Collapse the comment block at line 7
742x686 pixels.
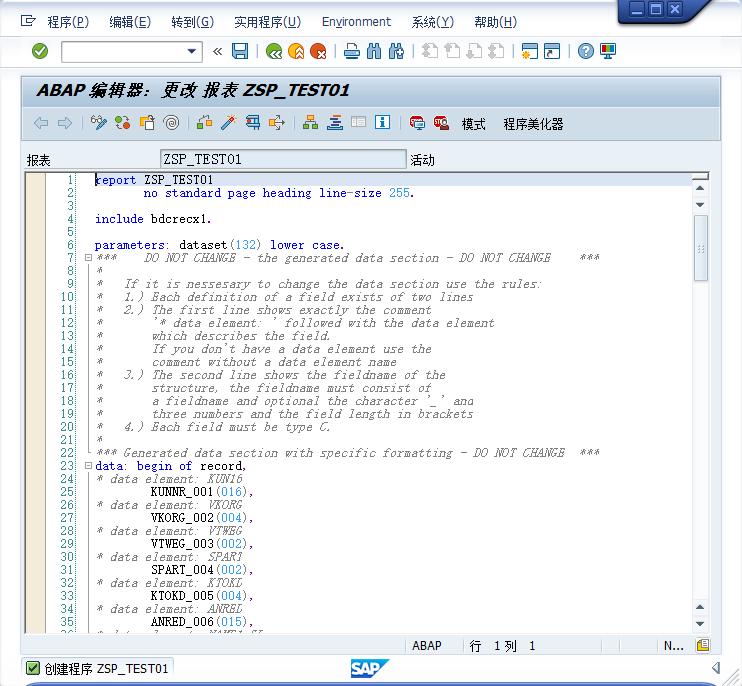click(88, 258)
